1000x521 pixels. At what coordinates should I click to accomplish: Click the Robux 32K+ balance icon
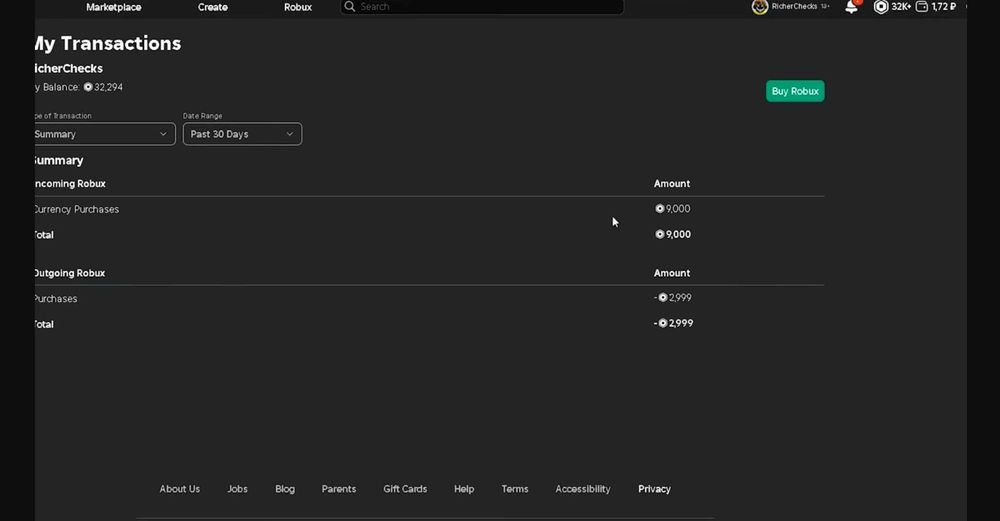coord(881,7)
